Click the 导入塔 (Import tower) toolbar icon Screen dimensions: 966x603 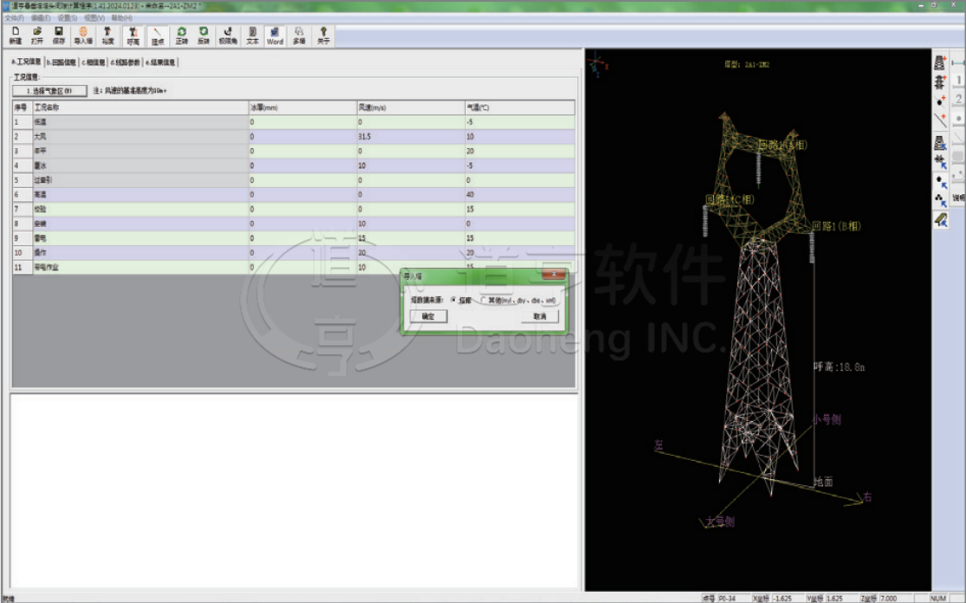pyautogui.click(x=84, y=35)
